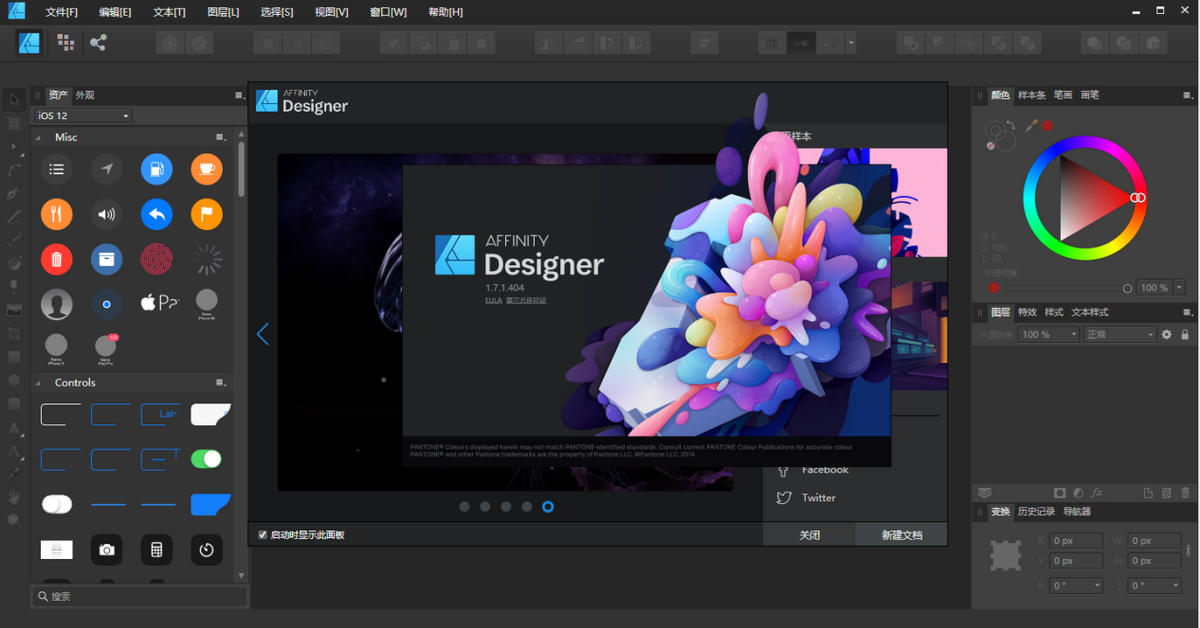Viewport: 1200px width, 628px height.
Task: Switch to the 外观 tab
Action: click(x=85, y=96)
